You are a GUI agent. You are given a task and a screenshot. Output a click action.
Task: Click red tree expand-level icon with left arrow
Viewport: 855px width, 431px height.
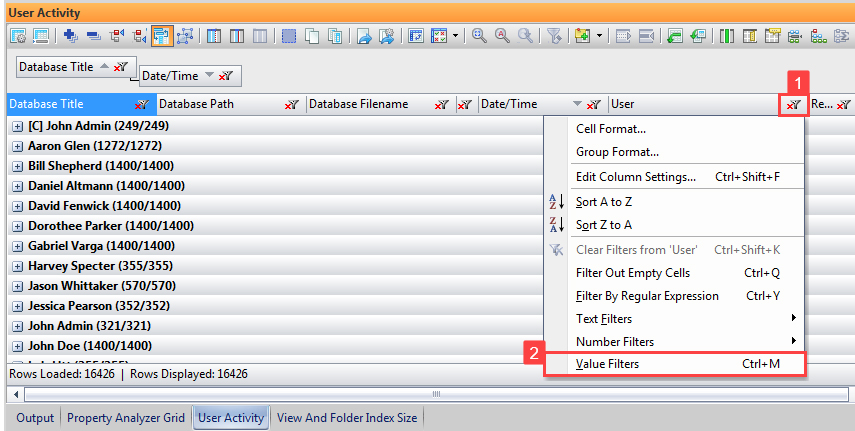117,36
